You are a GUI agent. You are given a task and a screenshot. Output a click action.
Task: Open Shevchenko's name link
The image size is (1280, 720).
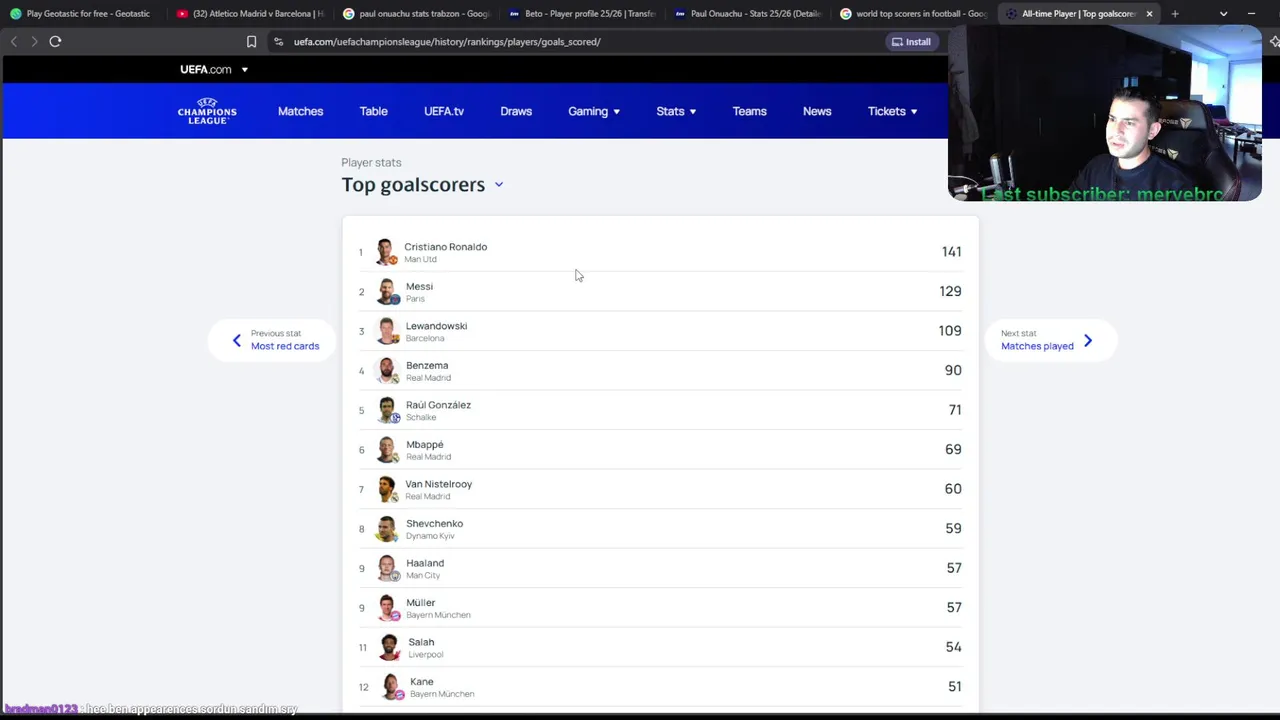click(434, 523)
